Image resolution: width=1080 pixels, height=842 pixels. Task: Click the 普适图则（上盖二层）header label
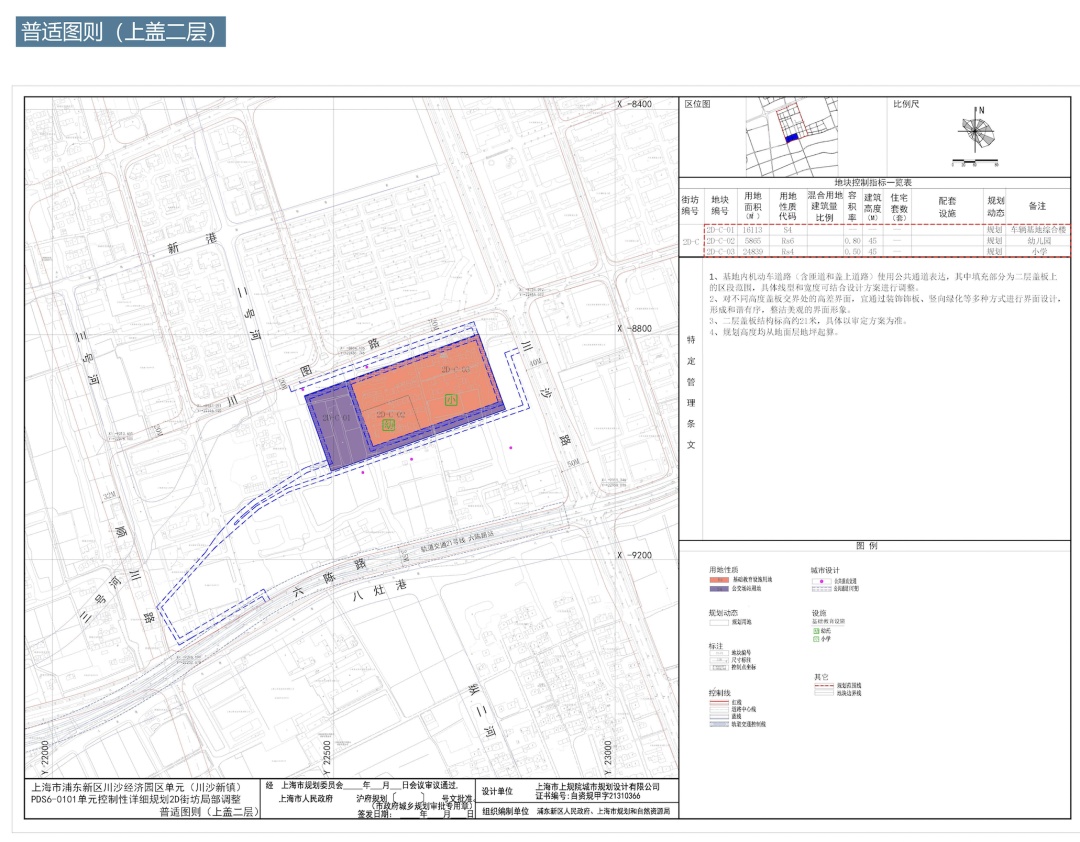click(x=121, y=32)
